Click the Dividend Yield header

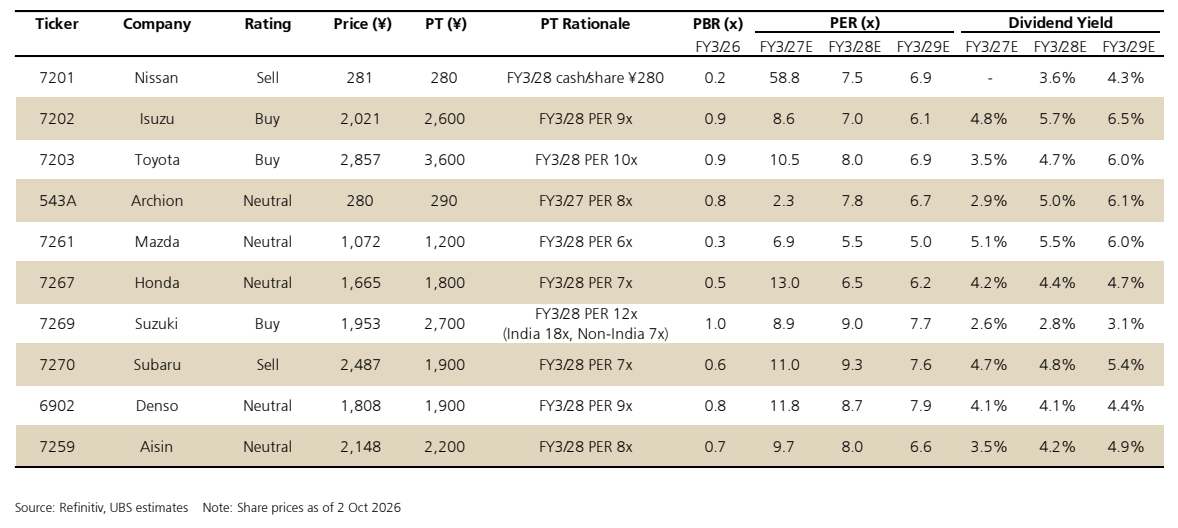1060,23
